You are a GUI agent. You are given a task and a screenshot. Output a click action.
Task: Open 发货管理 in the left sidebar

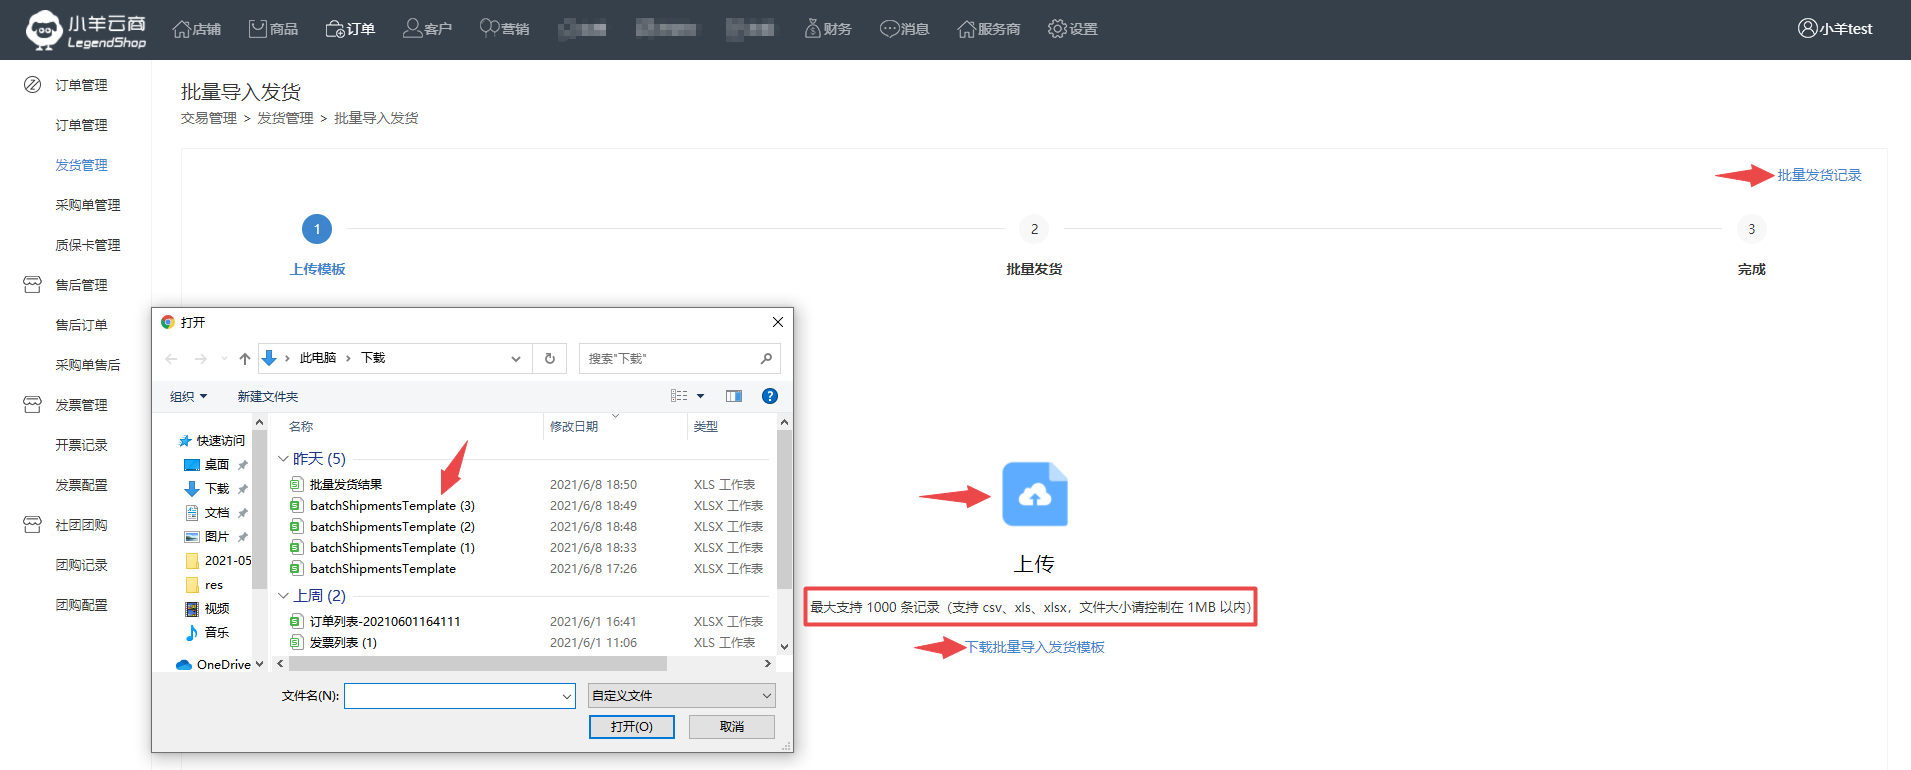tap(81, 165)
